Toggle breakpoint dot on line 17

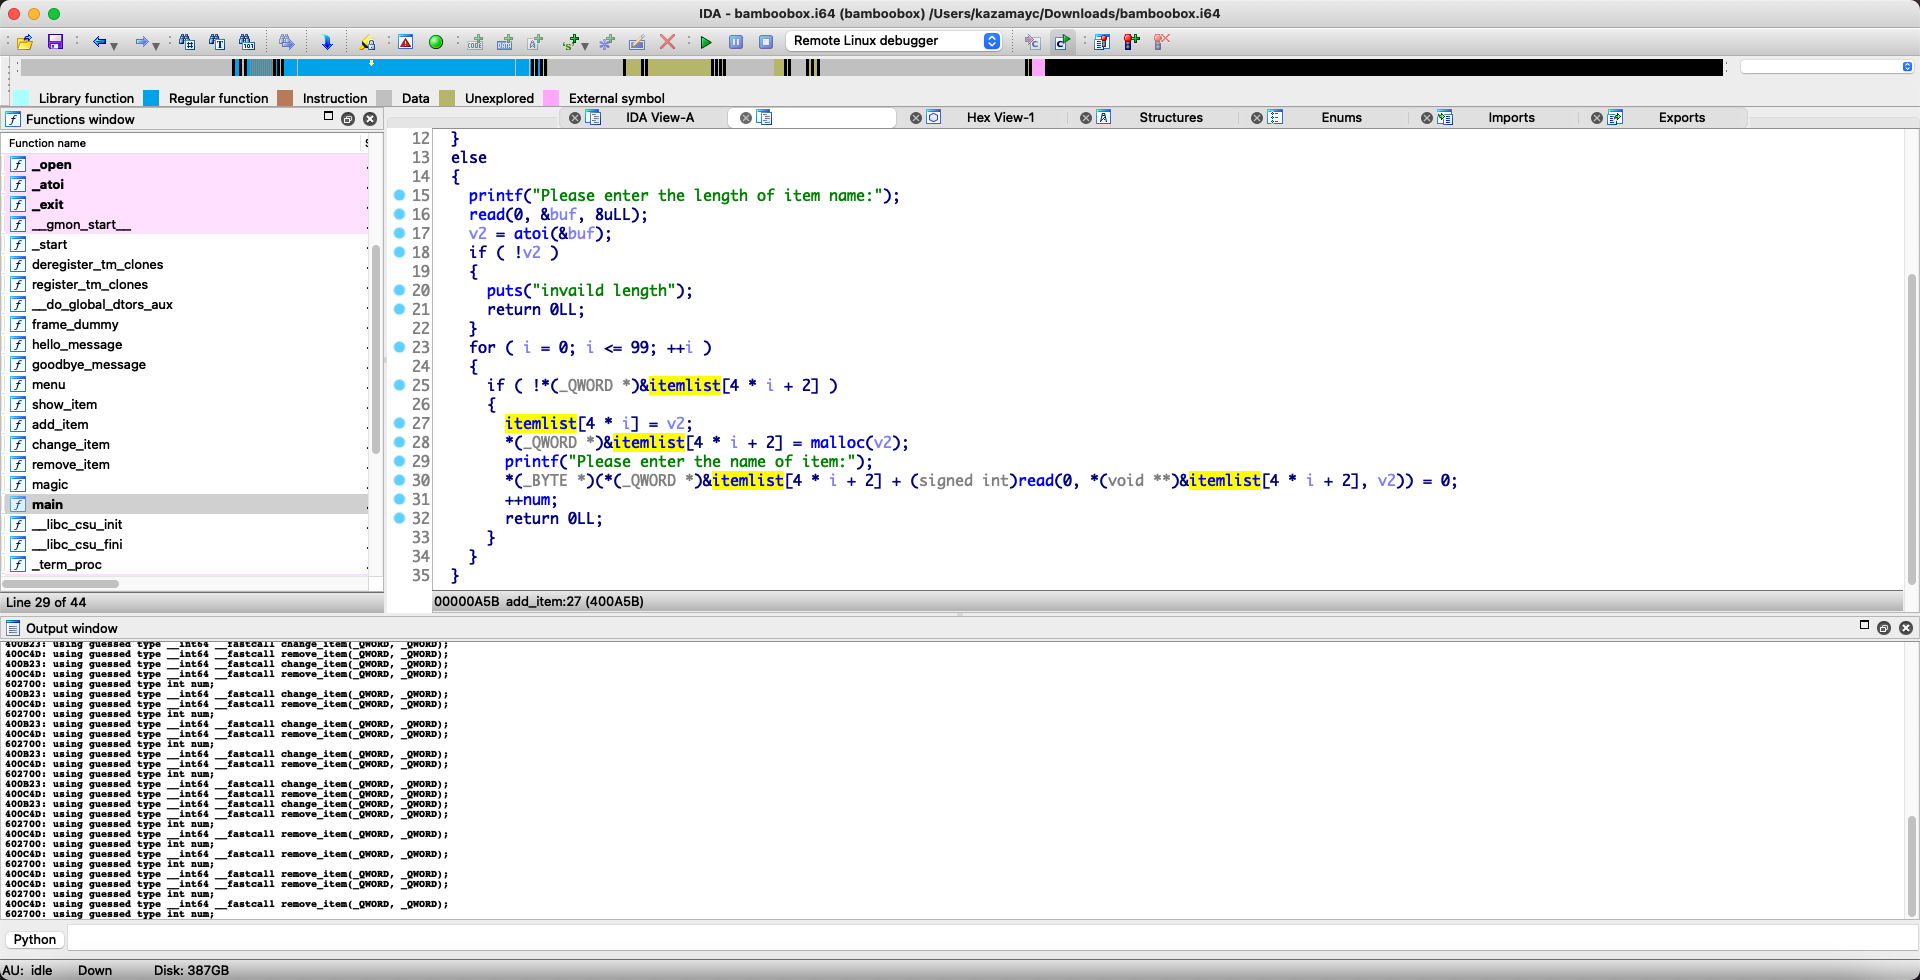[399, 233]
